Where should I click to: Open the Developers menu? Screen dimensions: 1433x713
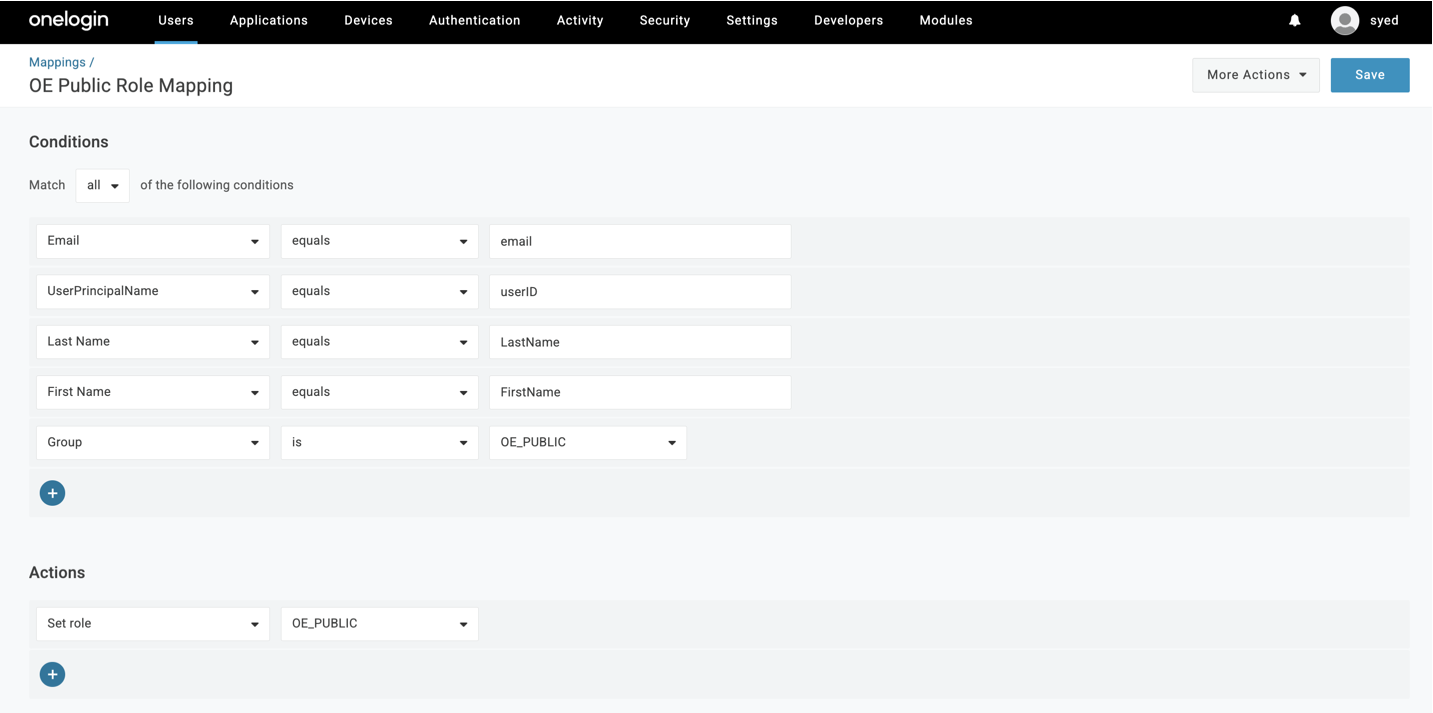pyautogui.click(x=849, y=20)
